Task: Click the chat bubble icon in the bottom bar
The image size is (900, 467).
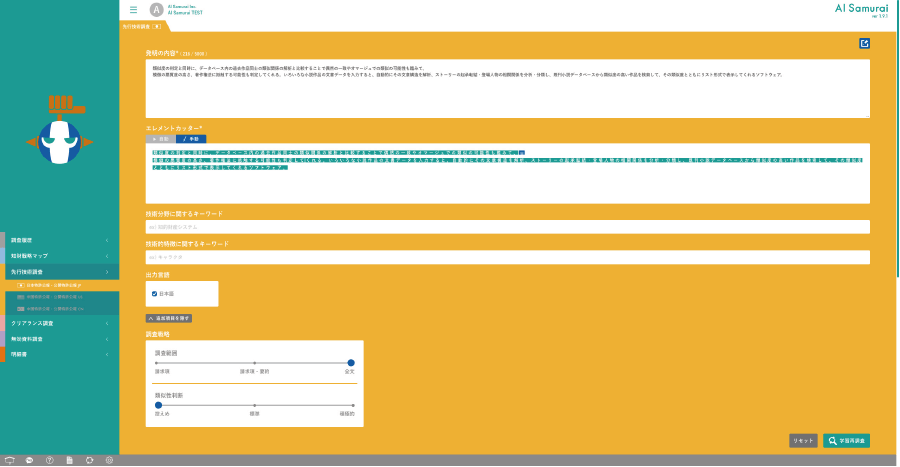Action: click(29, 460)
